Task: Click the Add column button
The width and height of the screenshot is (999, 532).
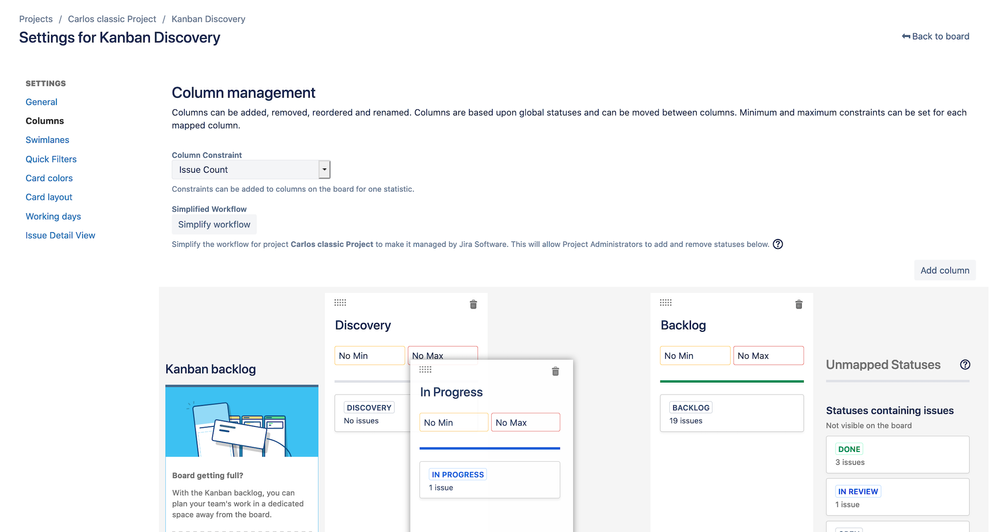Action: (x=945, y=270)
